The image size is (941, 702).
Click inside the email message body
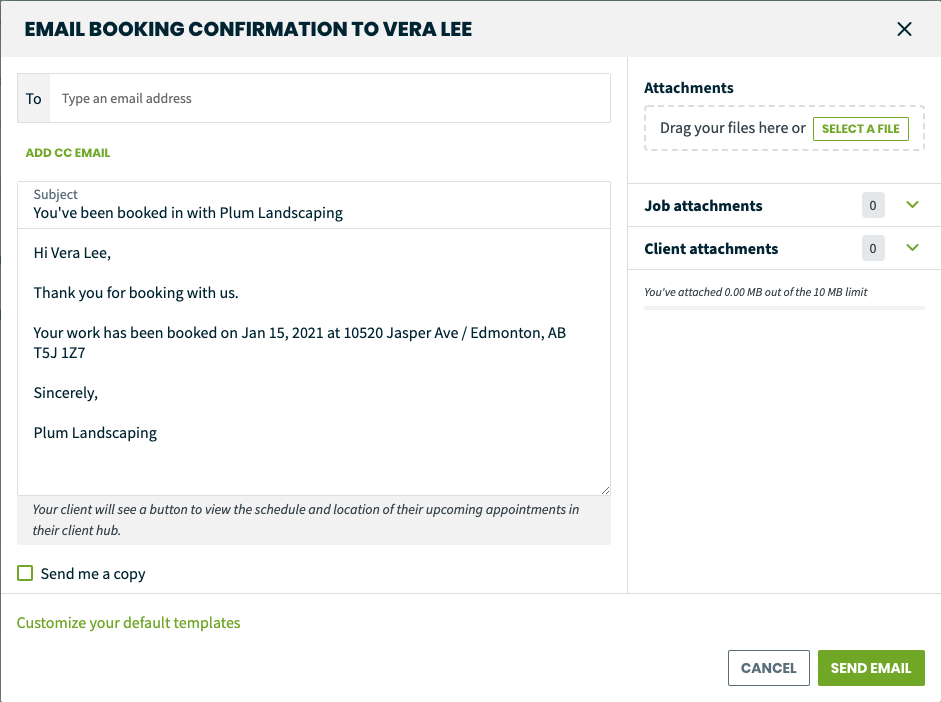pos(314,362)
